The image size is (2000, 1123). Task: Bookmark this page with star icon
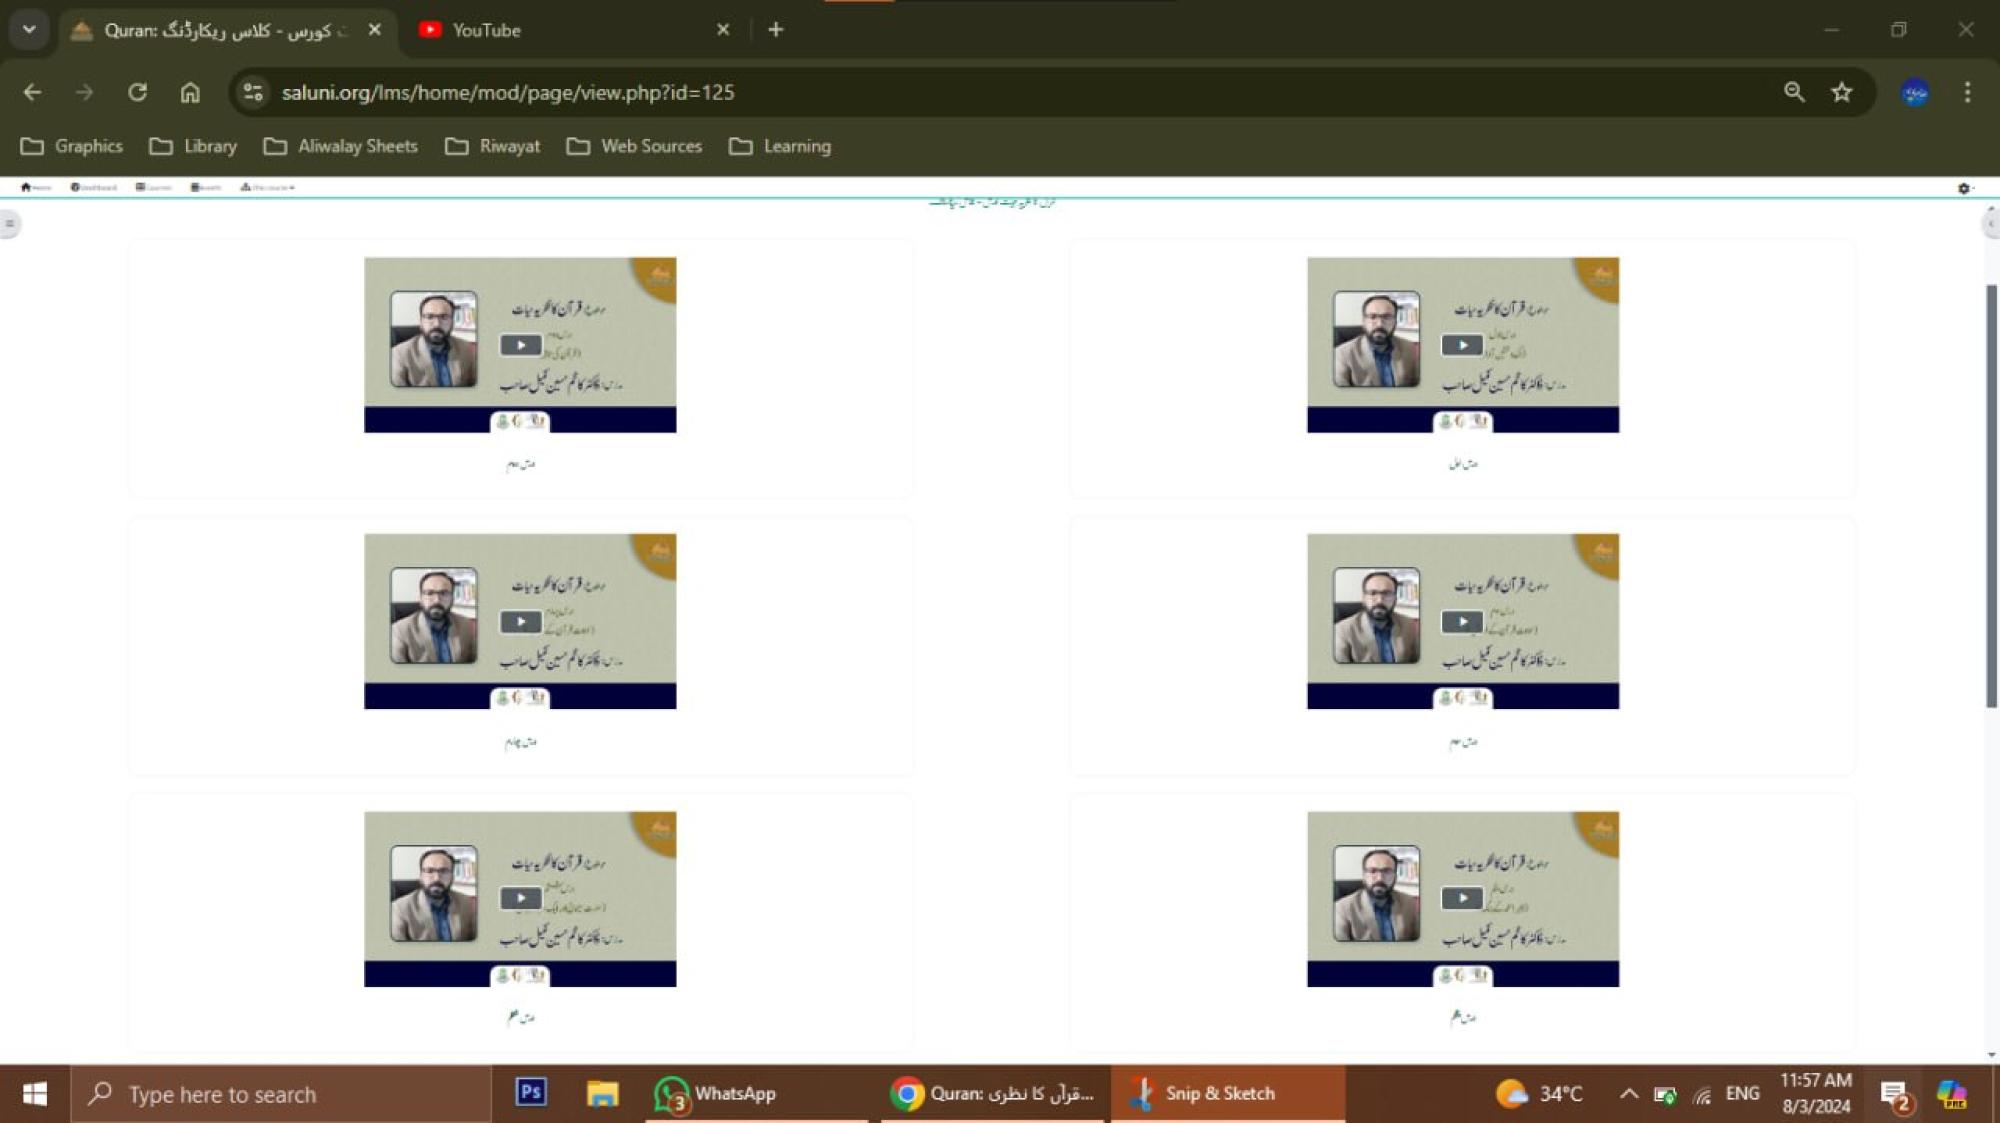coord(1841,92)
